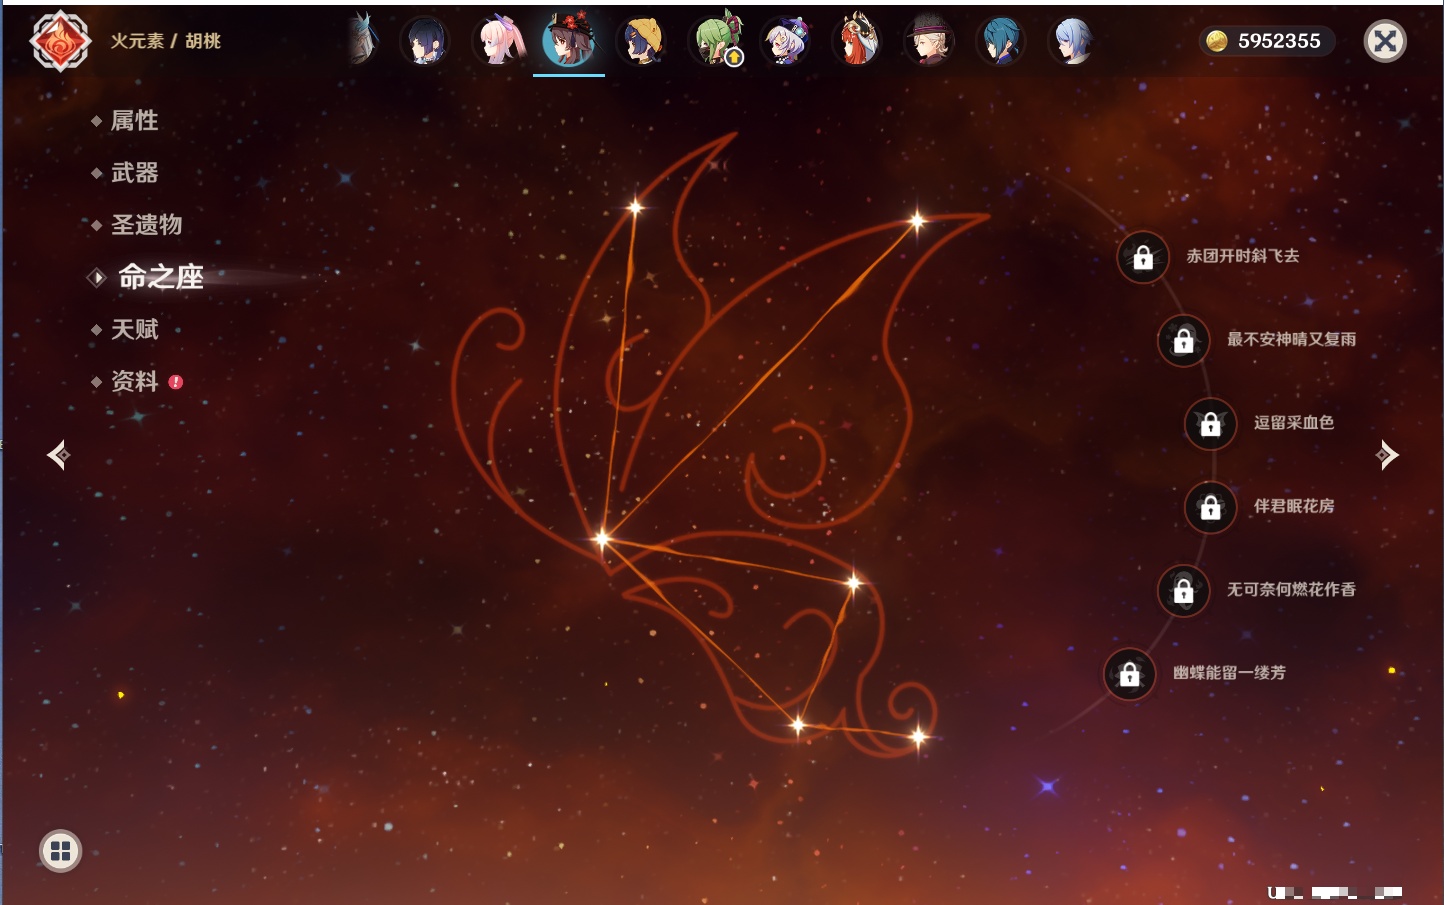Choose the yellow-hooded character avatar
This screenshot has width=1444, height=905.
coord(641,41)
